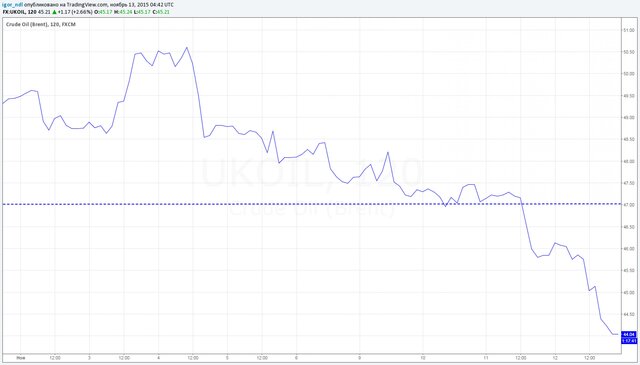Click the day 6 label on time axis
The image size is (640, 365).
click(296, 358)
